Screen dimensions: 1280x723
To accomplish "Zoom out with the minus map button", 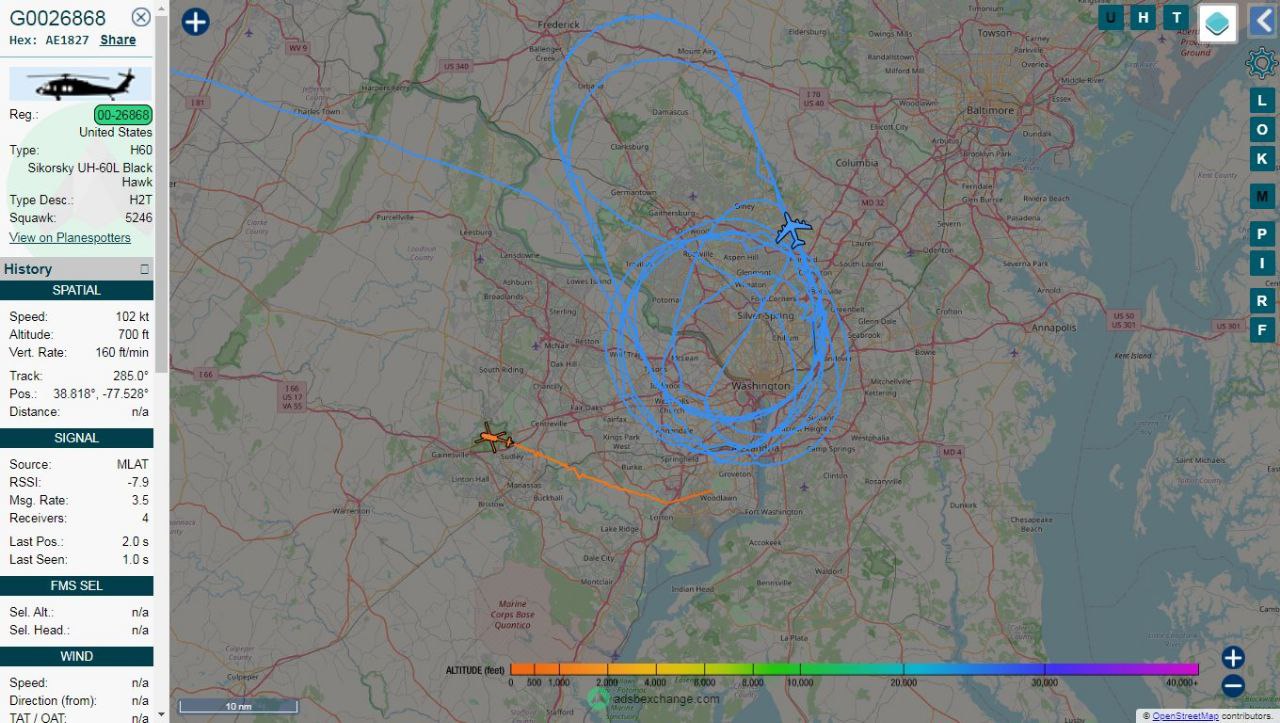I will click(1233, 686).
